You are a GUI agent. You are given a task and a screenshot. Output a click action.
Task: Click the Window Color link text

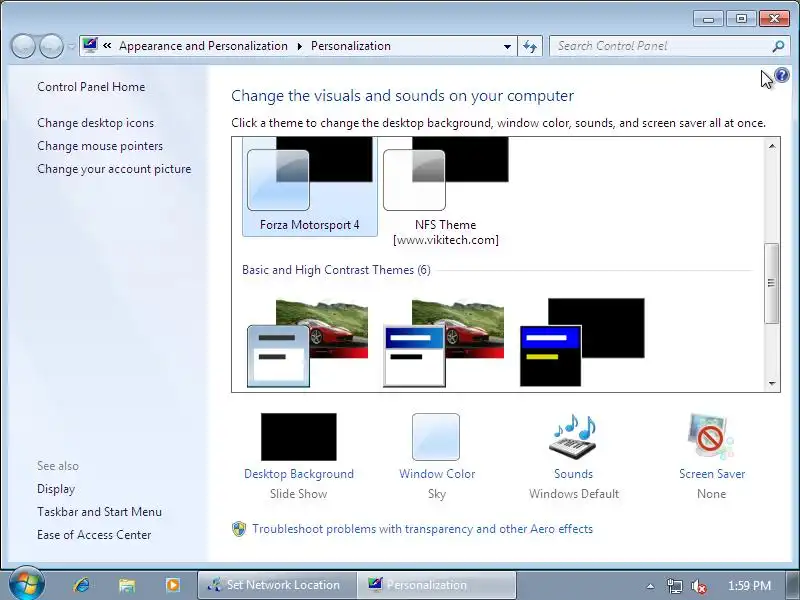[x=437, y=474]
